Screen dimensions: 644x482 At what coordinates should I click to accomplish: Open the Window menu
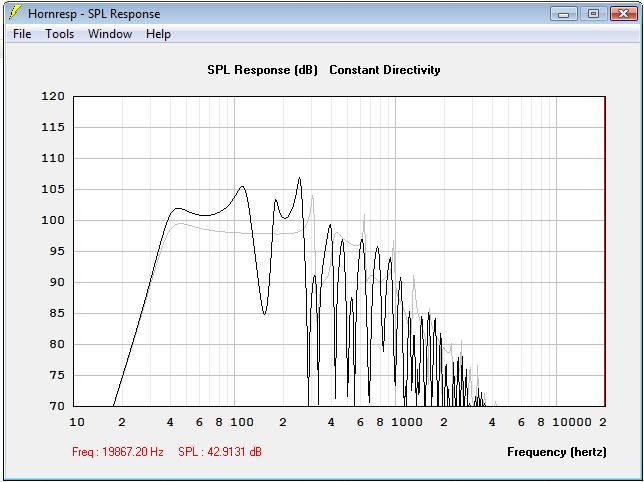coord(110,34)
